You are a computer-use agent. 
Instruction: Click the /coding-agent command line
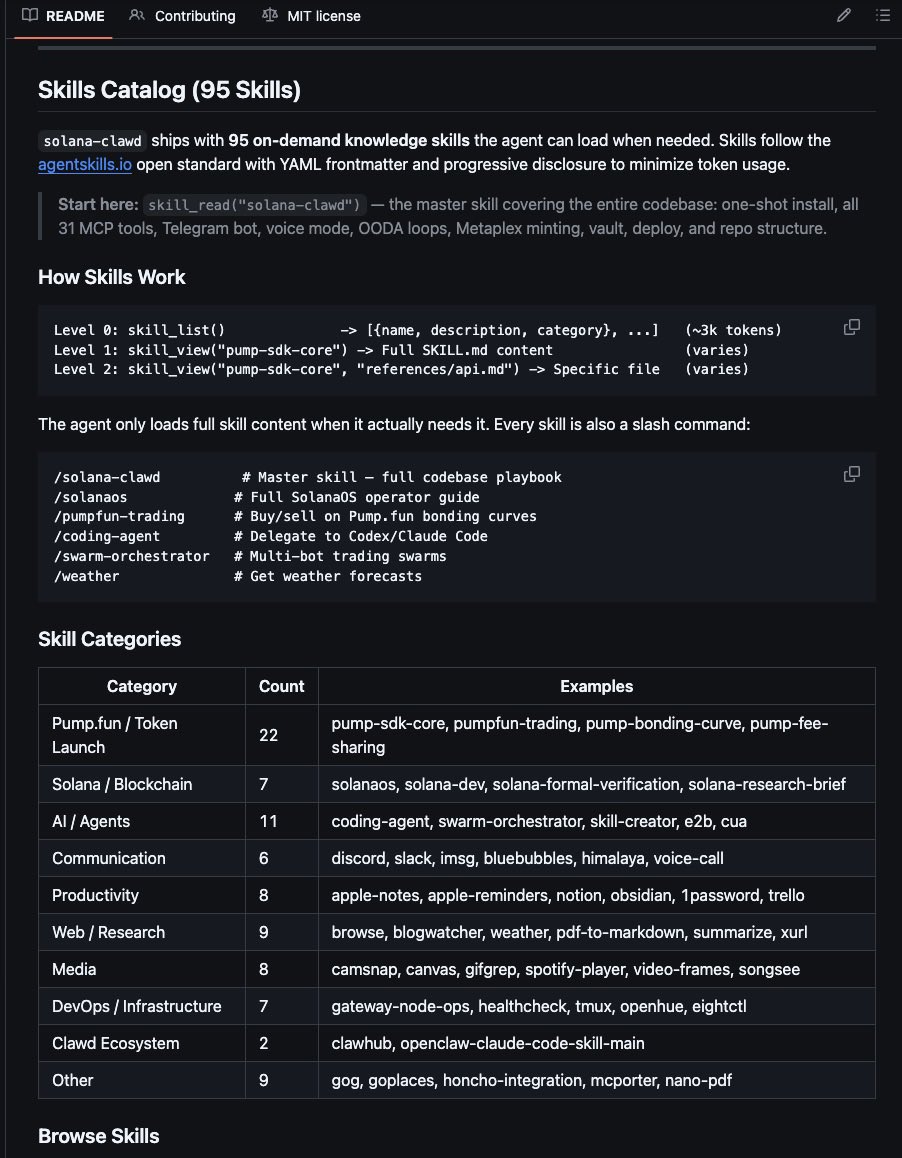(x=270, y=536)
